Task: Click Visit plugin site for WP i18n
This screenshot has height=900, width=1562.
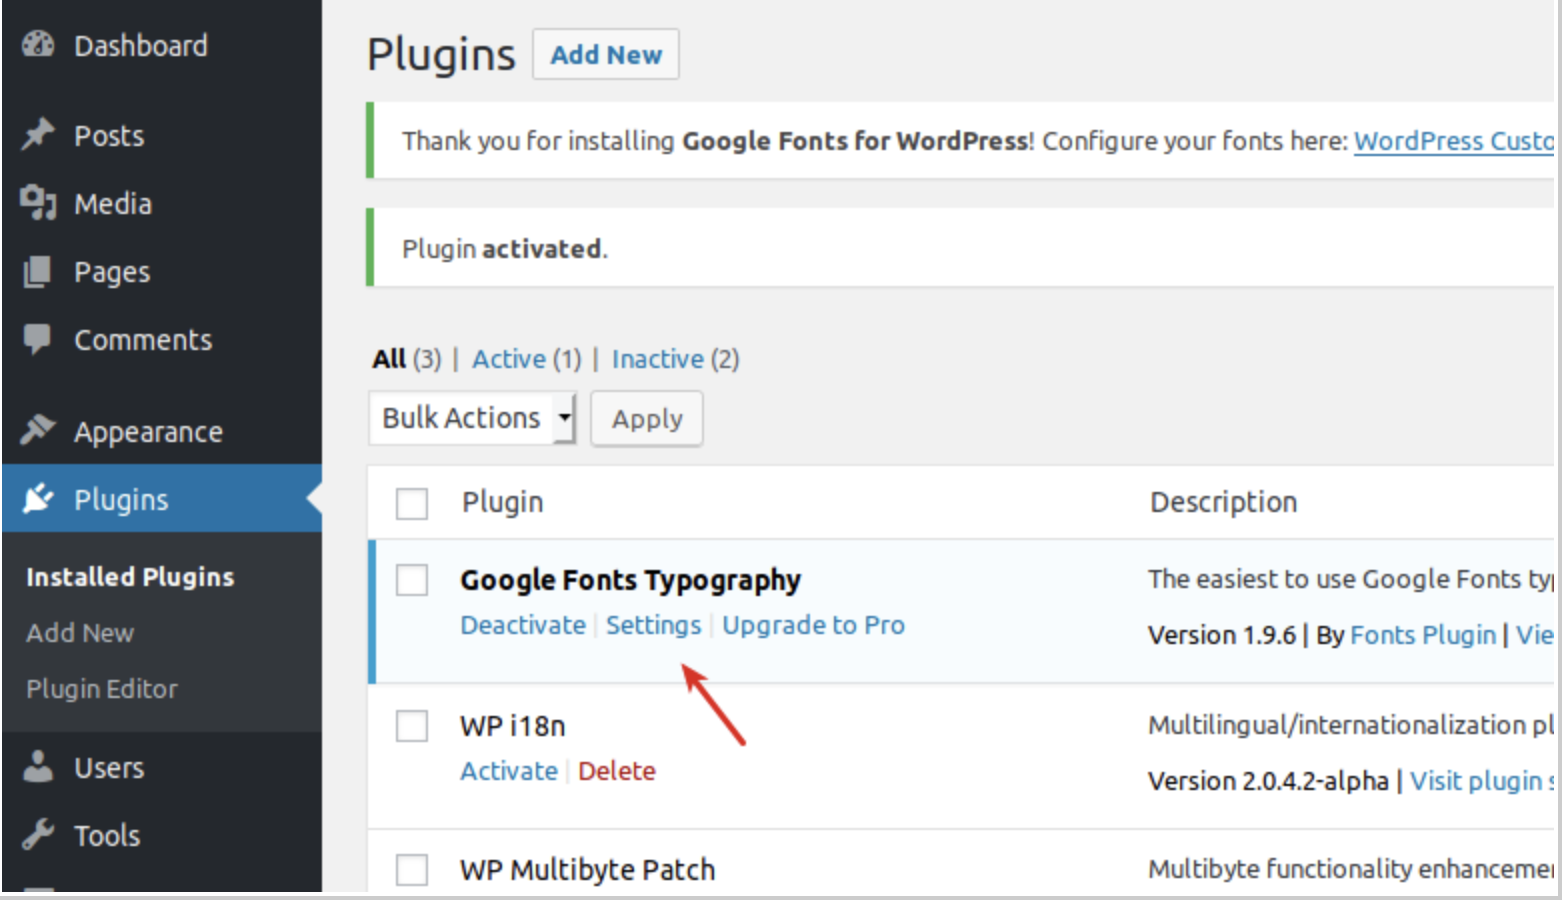Action: coord(1482,781)
